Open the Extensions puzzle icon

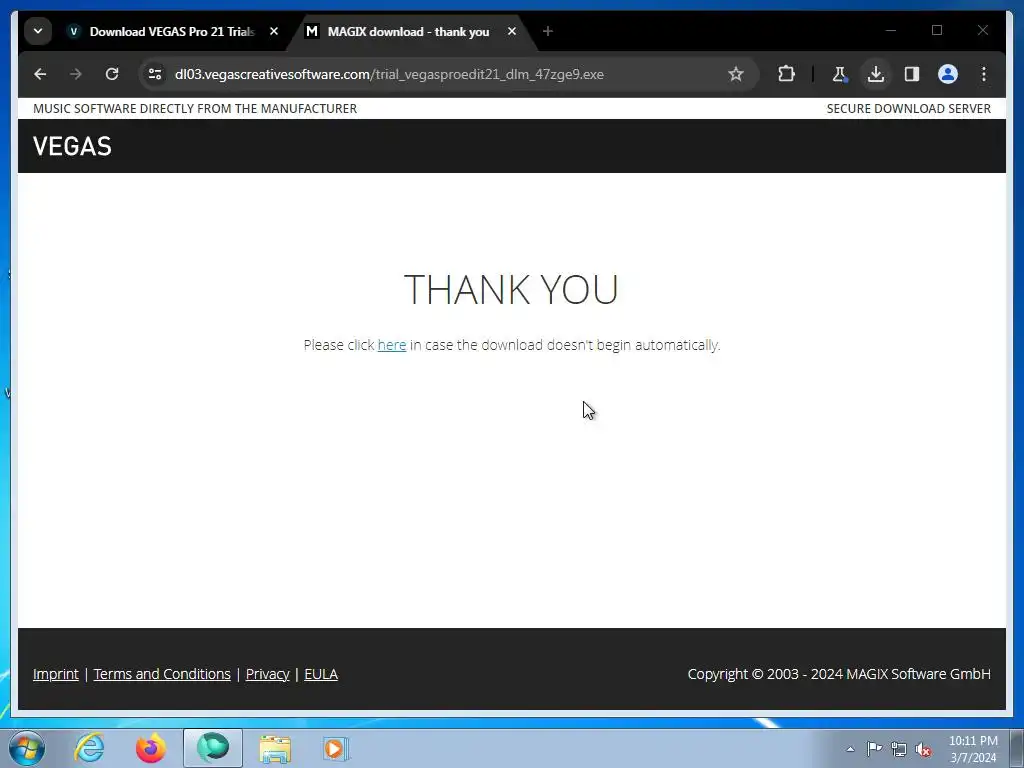click(x=786, y=74)
